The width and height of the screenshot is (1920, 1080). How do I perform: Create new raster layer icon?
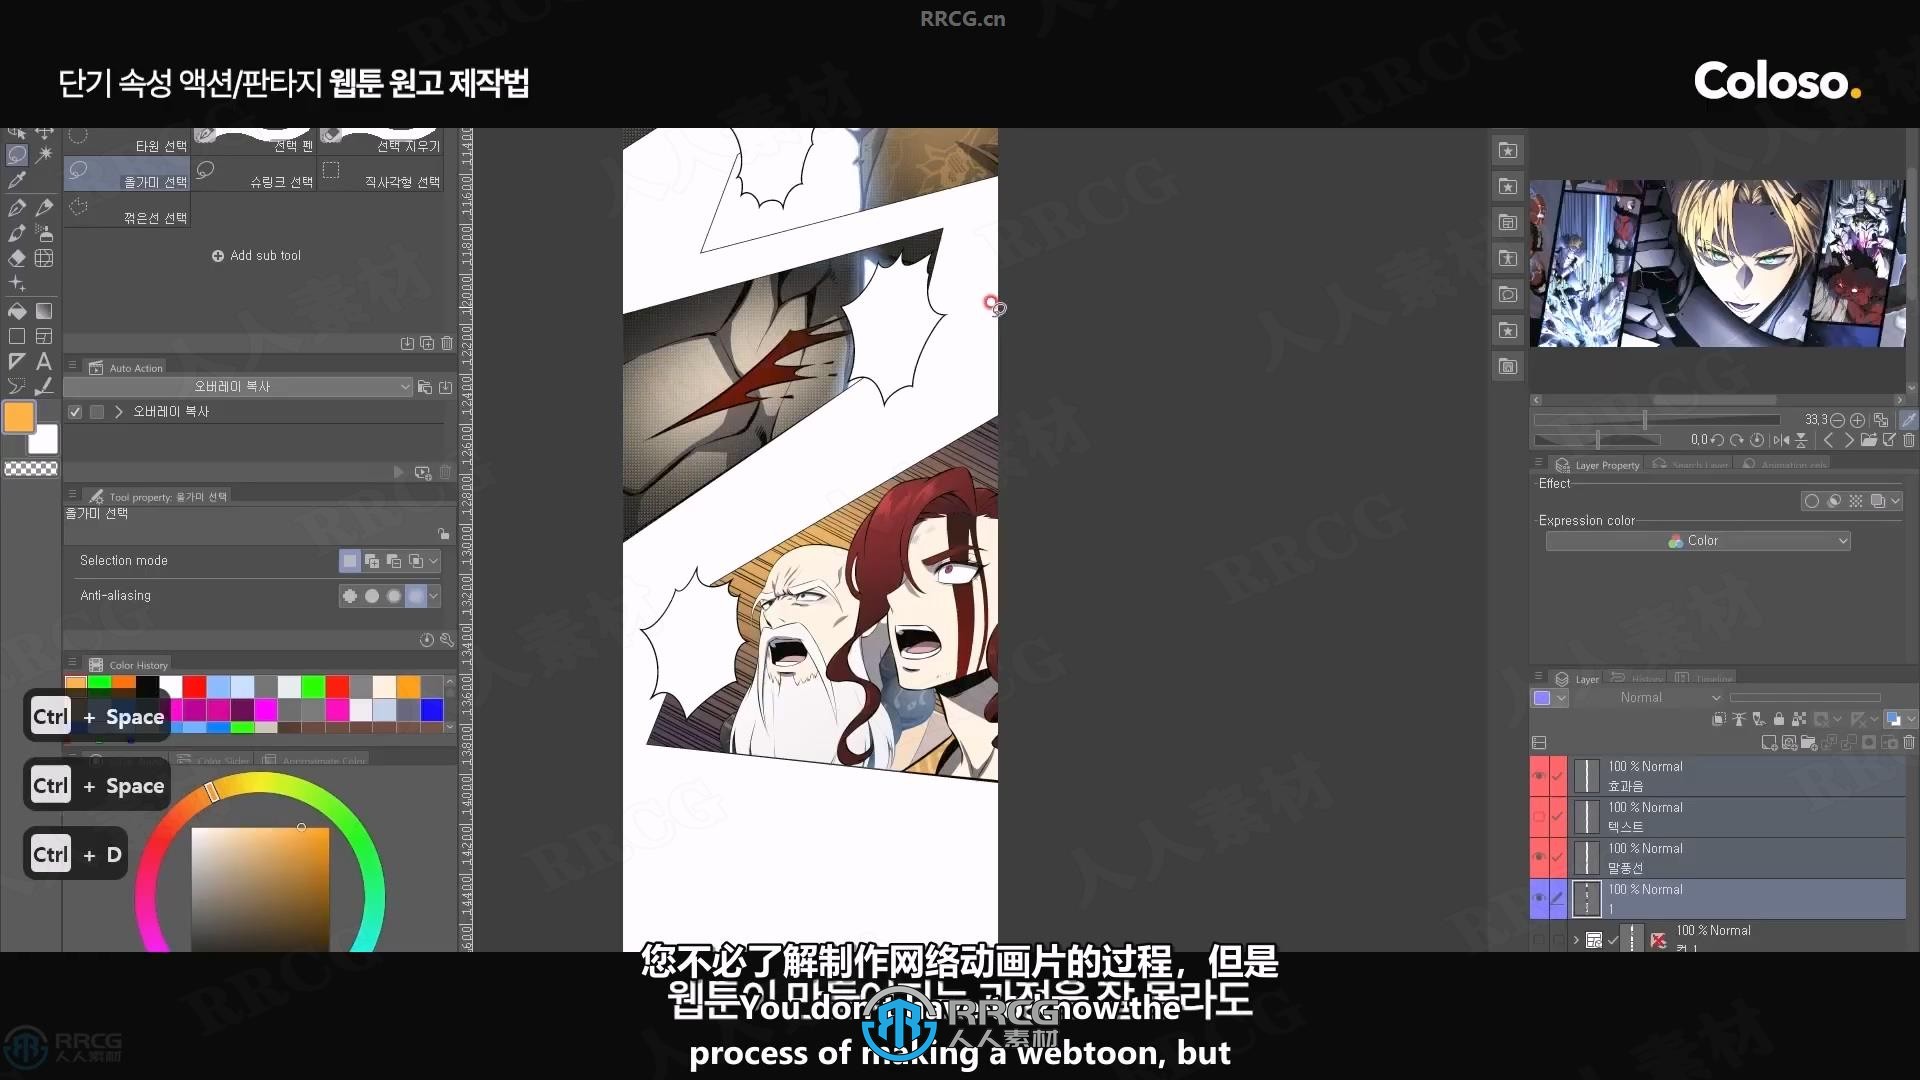[x=1769, y=743]
